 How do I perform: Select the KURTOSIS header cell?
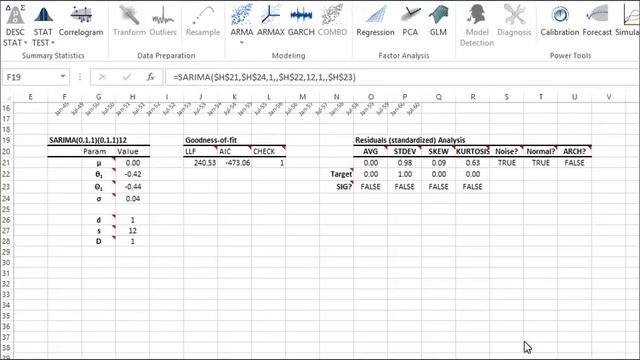[473, 151]
